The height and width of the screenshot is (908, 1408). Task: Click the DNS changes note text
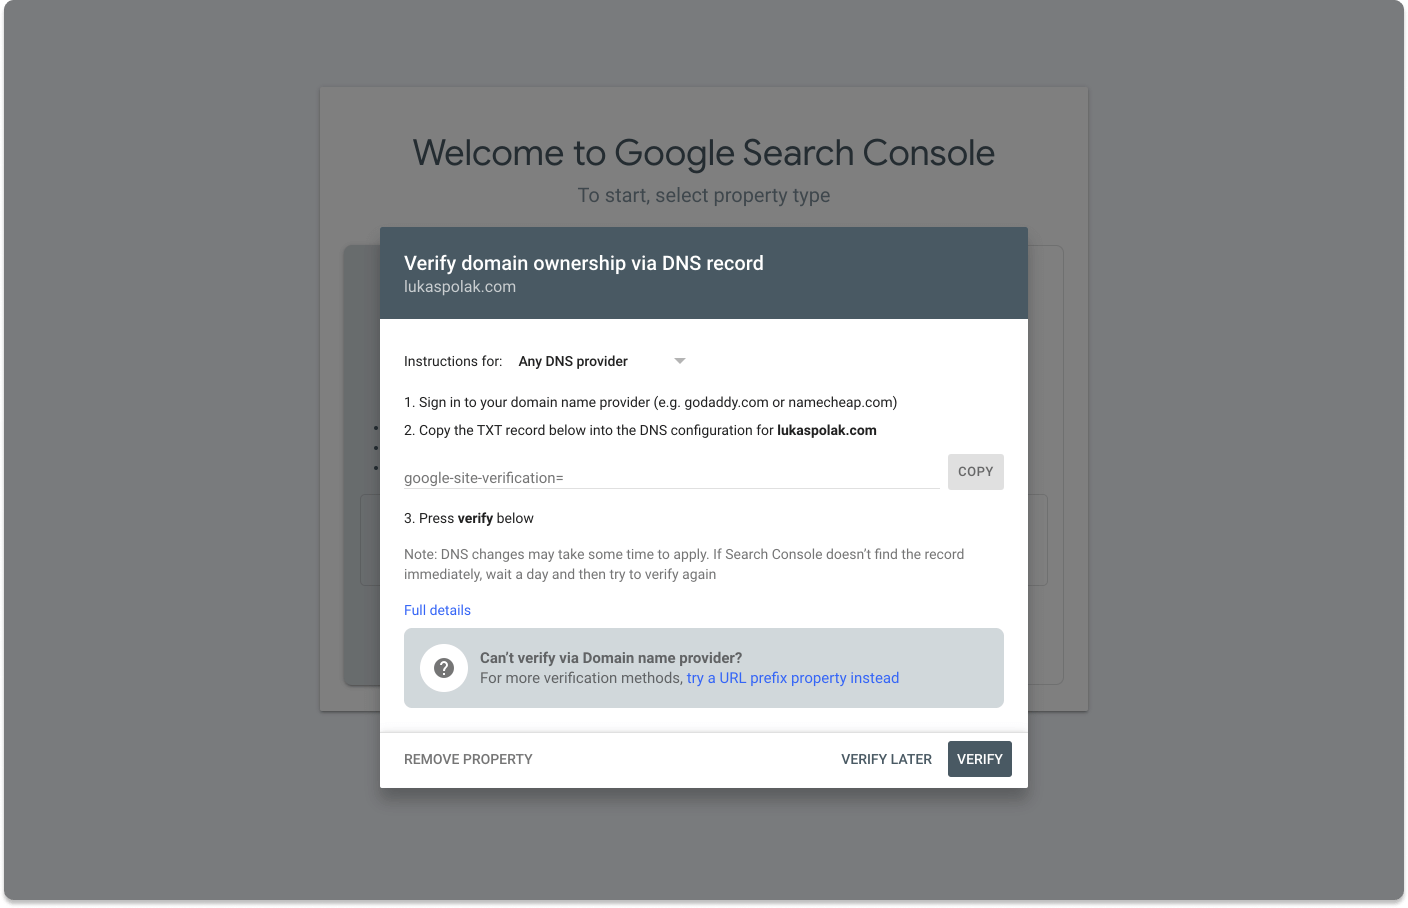tap(683, 564)
